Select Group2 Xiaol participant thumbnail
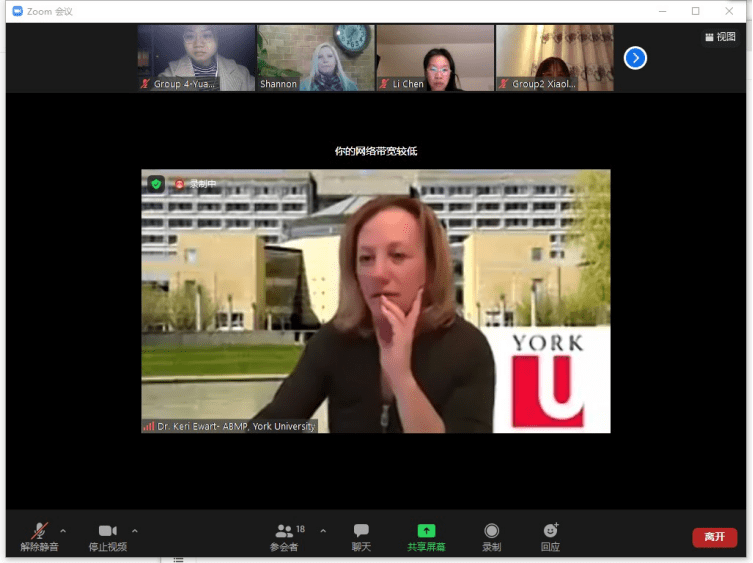The width and height of the screenshot is (753, 563). [554, 58]
